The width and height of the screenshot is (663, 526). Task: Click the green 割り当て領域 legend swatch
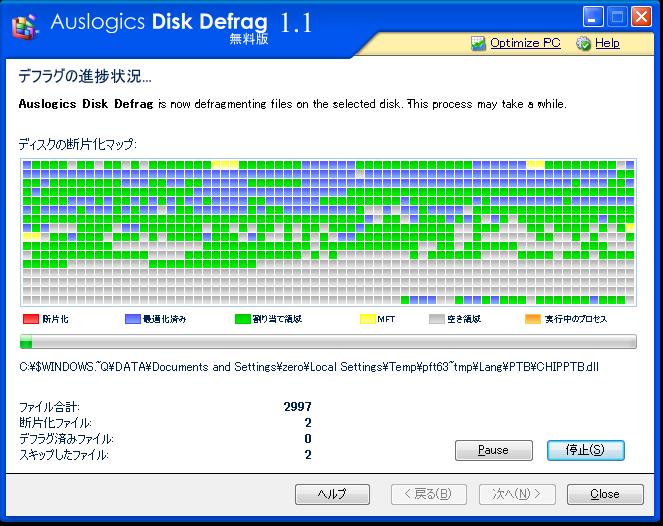(241, 319)
